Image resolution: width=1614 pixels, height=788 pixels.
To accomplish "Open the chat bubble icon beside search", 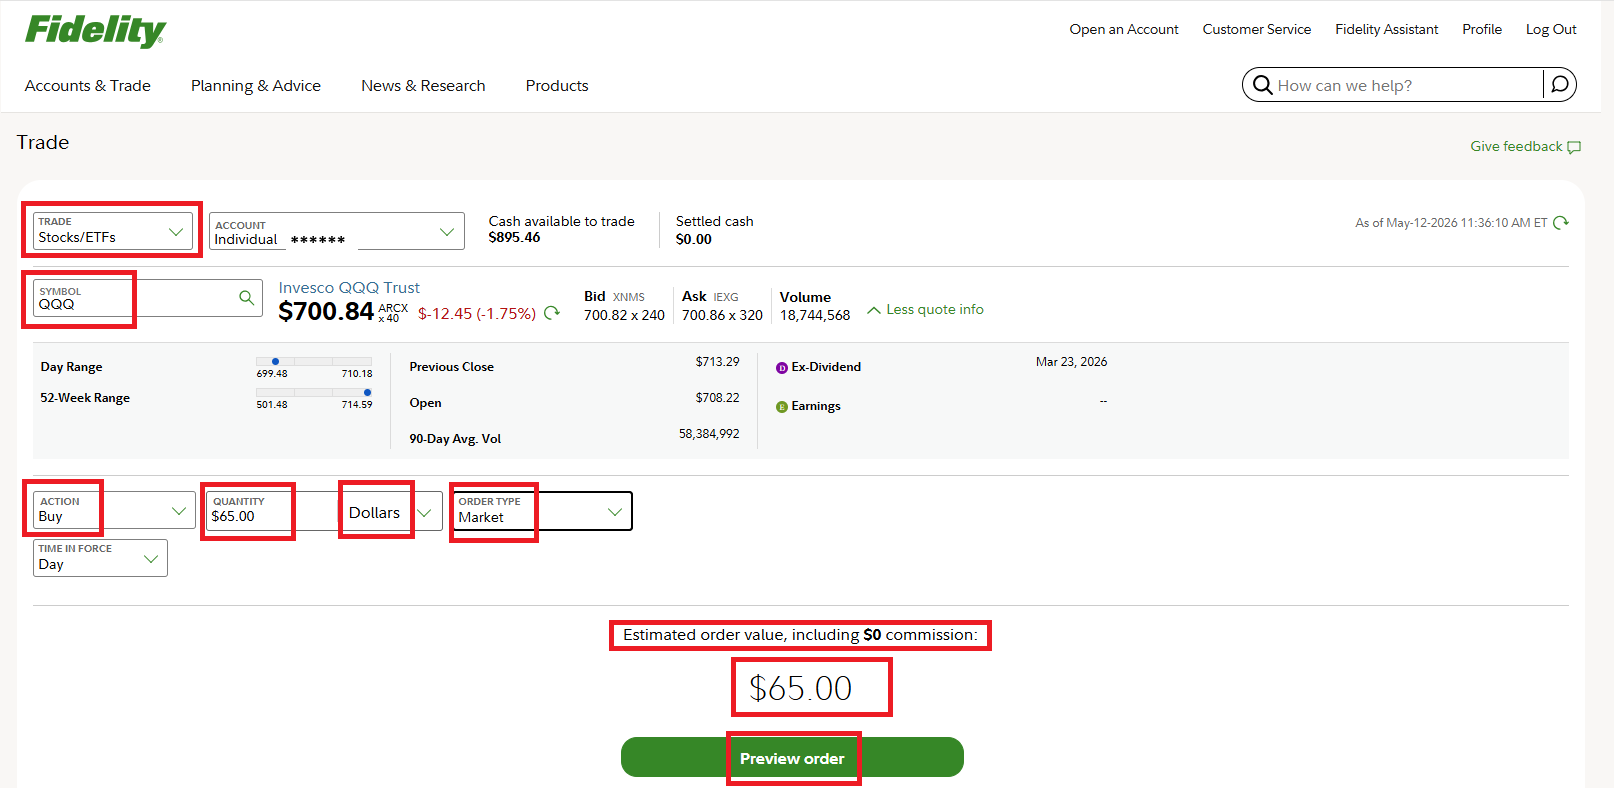I will (1560, 85).
